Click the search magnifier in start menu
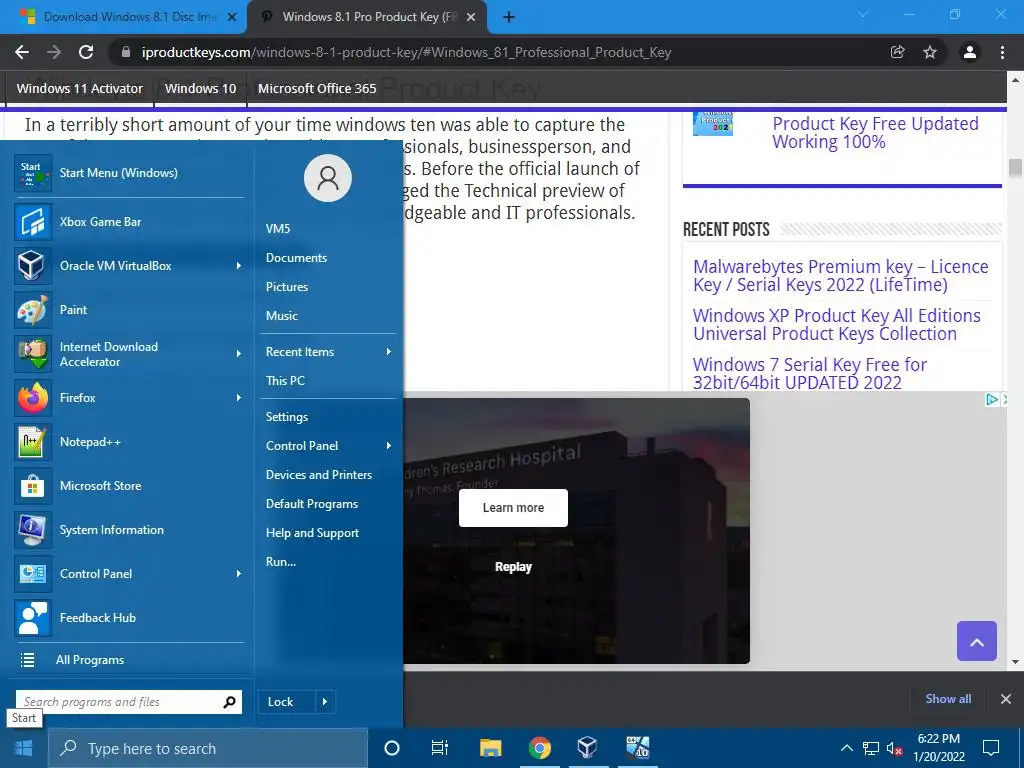Screen dimensions: 1024x768 229,702
